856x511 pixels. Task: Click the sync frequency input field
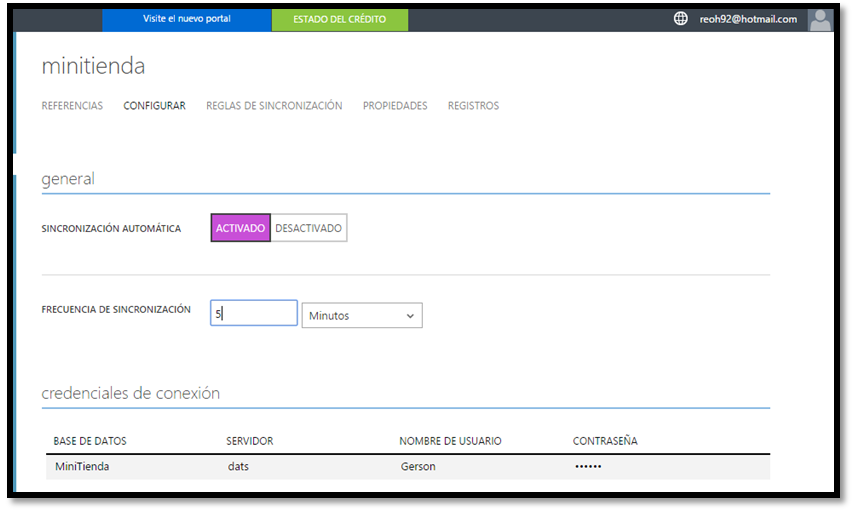(x=254, y=313)
